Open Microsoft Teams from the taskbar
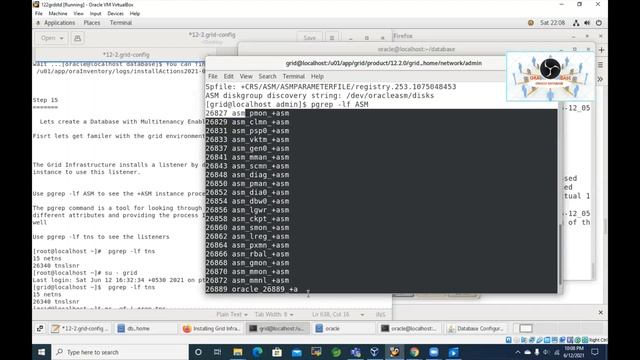 tap(355, 352)
